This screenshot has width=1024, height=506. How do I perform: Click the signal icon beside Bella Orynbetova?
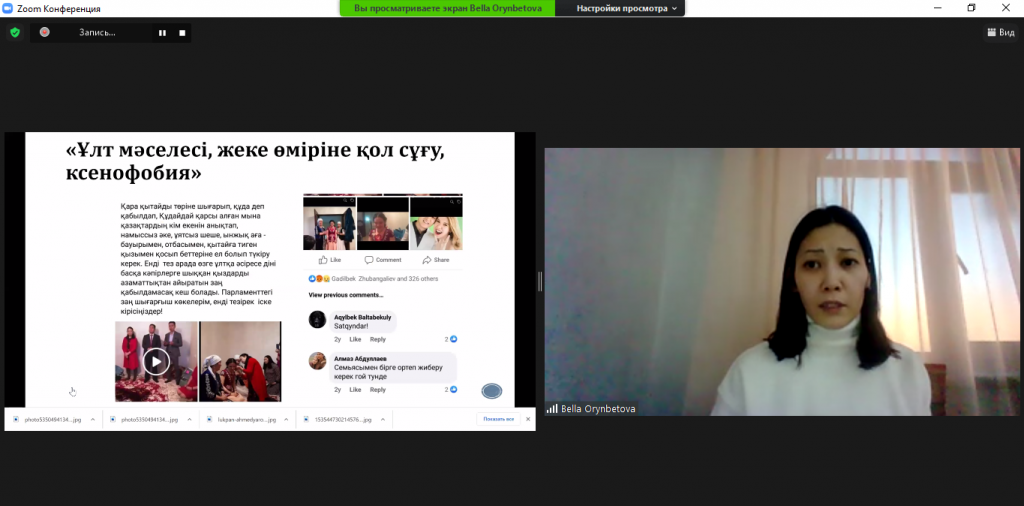click(x=551, y=409)
